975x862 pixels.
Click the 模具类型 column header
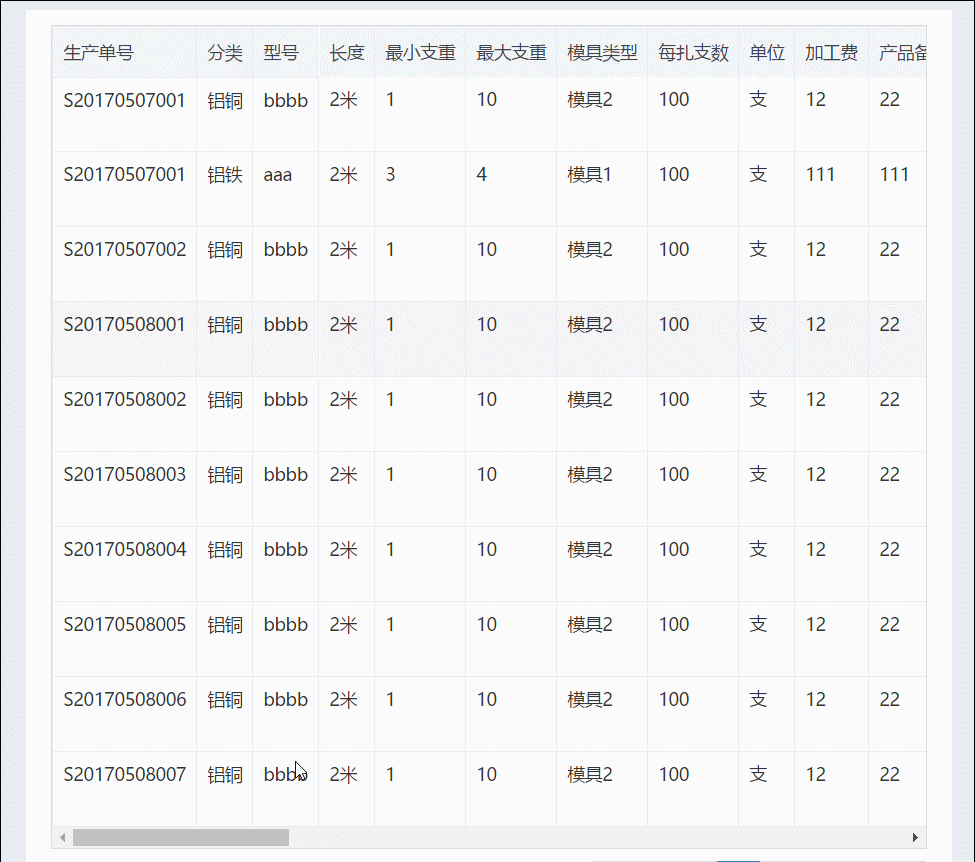(603, 53)
